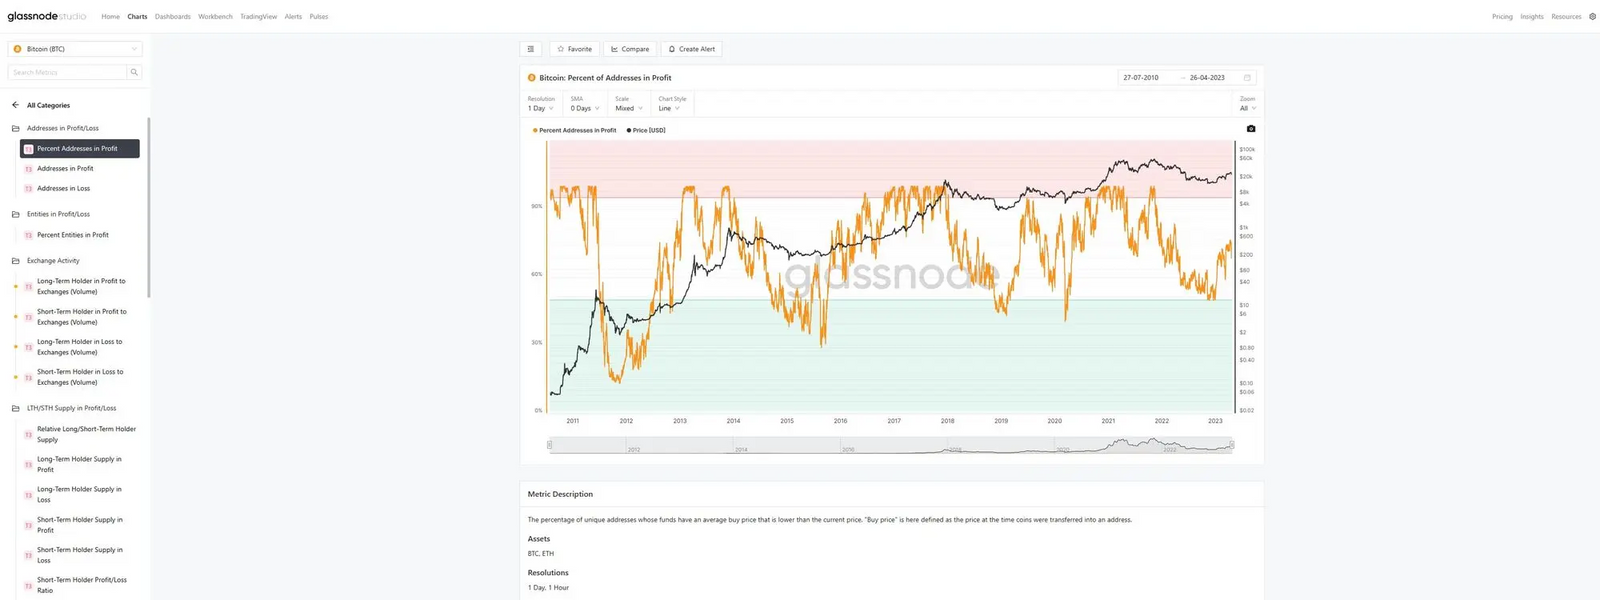Image resolution: width=1600 pixels, height=600 pixels.
Task: Open the Pricing link
Action: [x=1502, y=17]
